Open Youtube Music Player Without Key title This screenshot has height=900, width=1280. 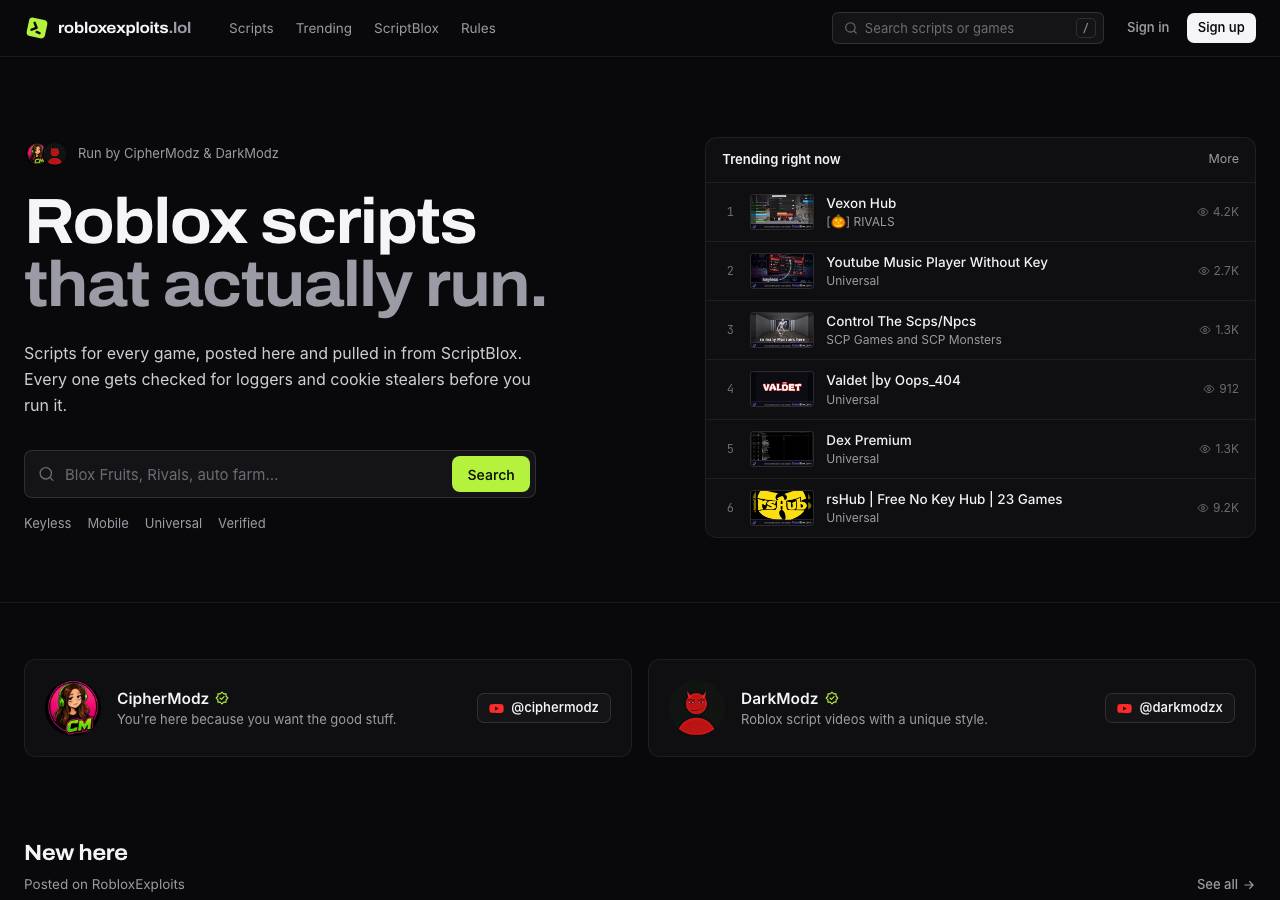pyautogui.click(x=937, y=262)
